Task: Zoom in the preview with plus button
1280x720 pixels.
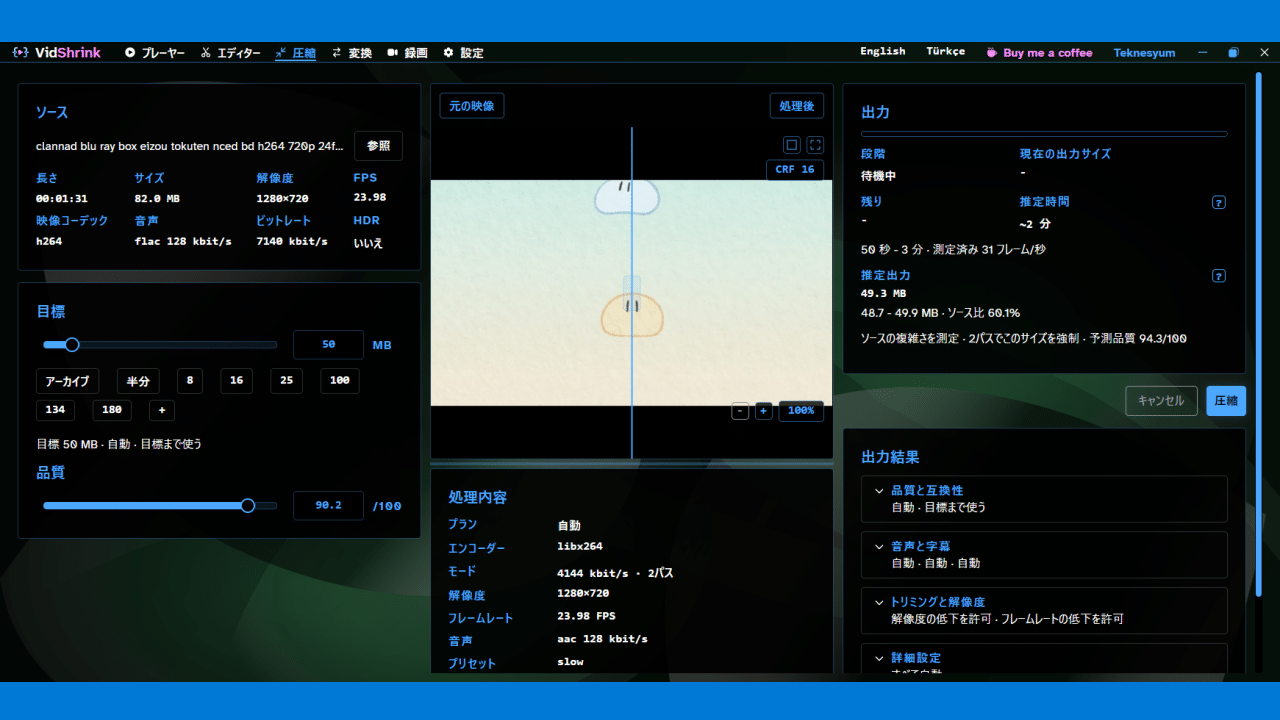Action: (x=763, y=411)
